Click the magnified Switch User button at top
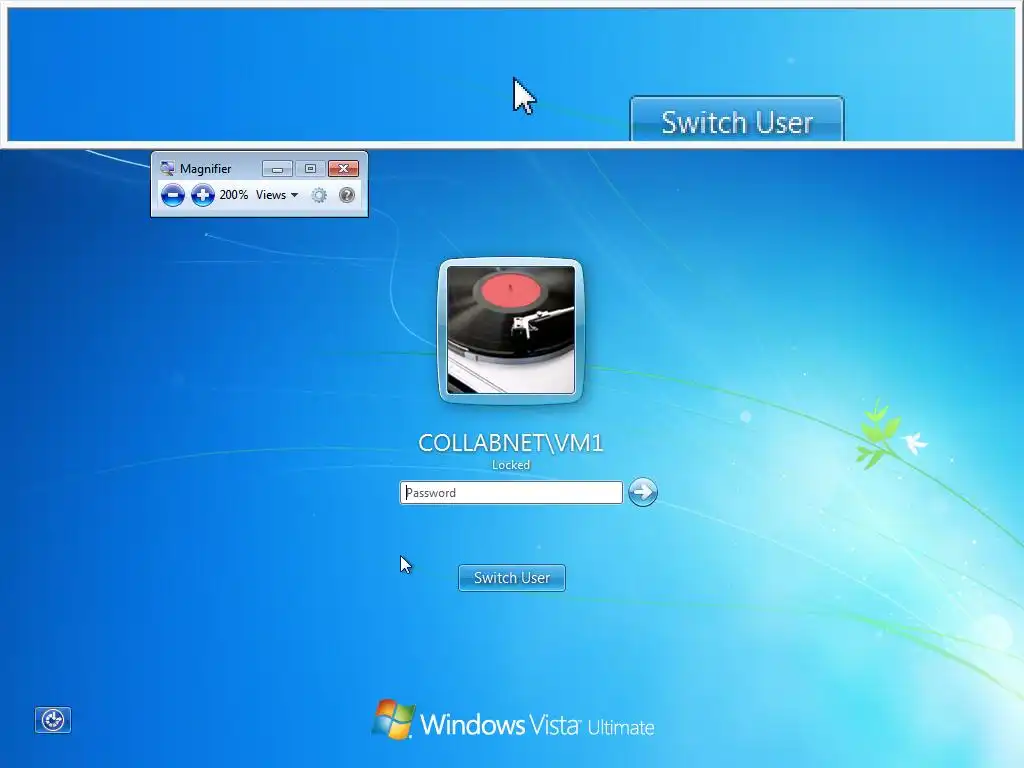The height and width of the screenshot is (768, 1024). [x=737, y=120]
